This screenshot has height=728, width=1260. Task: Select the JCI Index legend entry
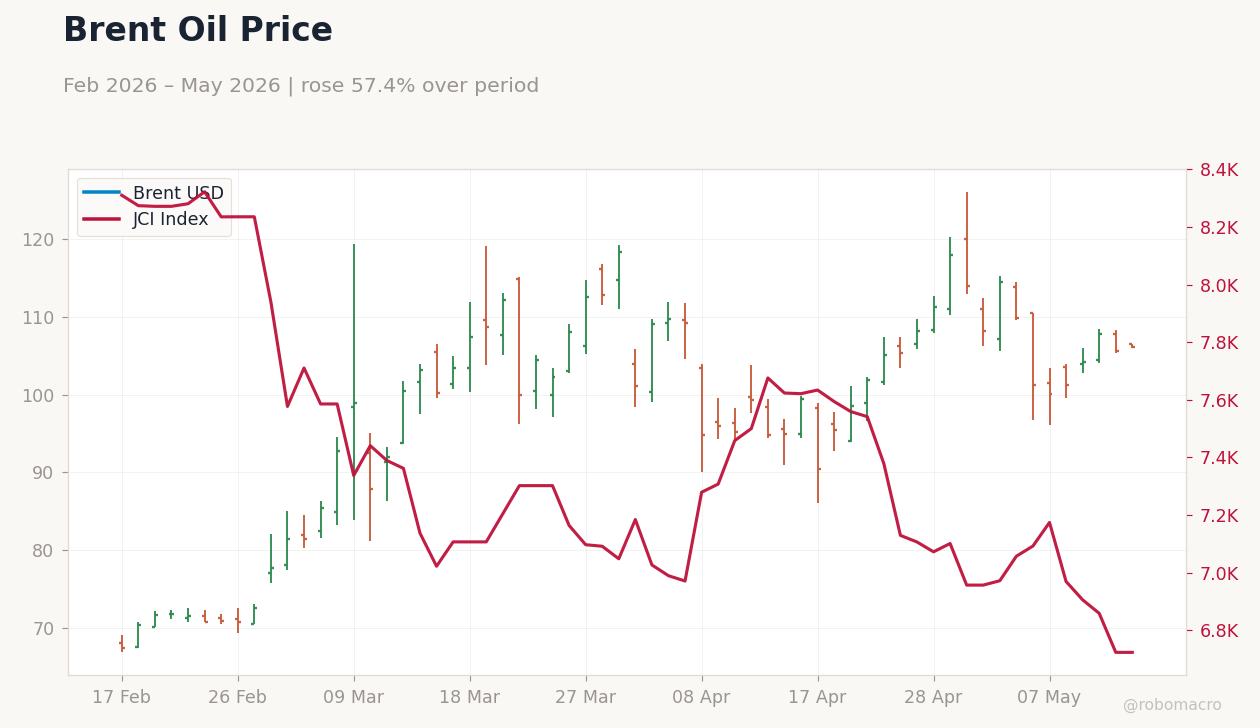(x=145, y=219)
